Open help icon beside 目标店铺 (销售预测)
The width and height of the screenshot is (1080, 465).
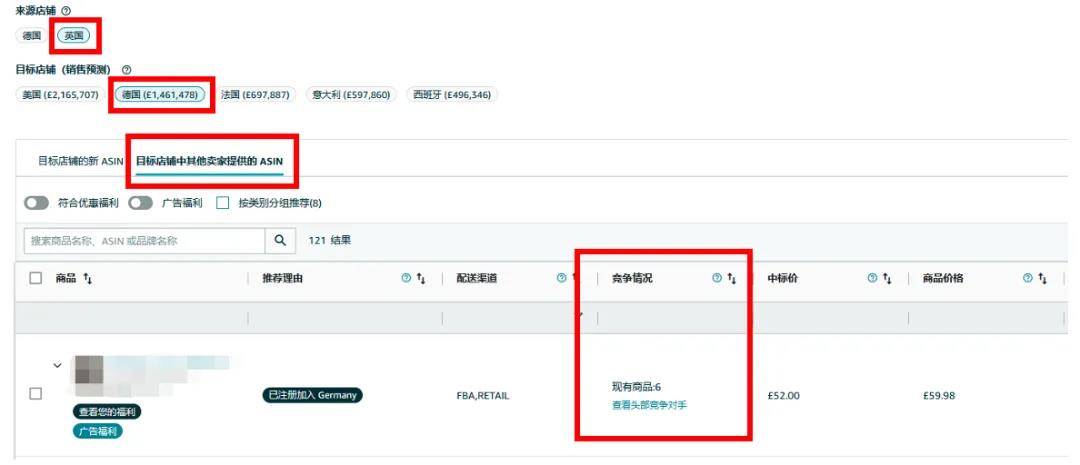[126, 69]
